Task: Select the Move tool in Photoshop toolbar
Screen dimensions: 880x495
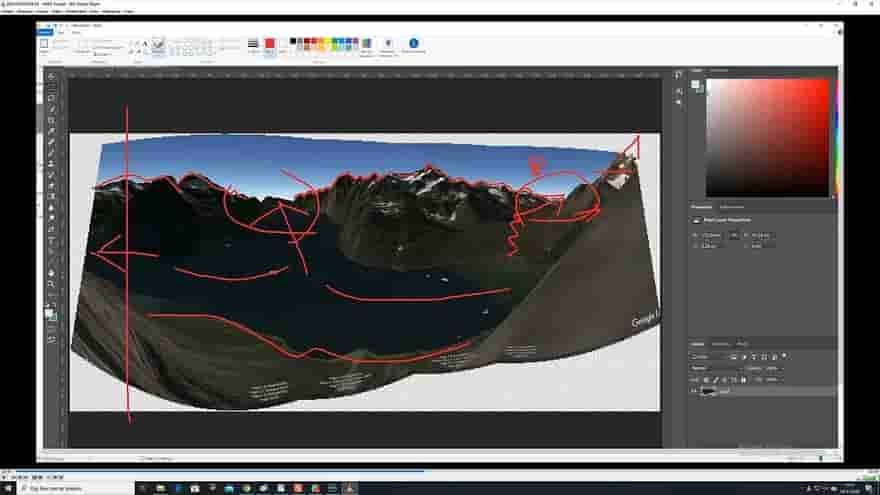Action: [51, 77]
